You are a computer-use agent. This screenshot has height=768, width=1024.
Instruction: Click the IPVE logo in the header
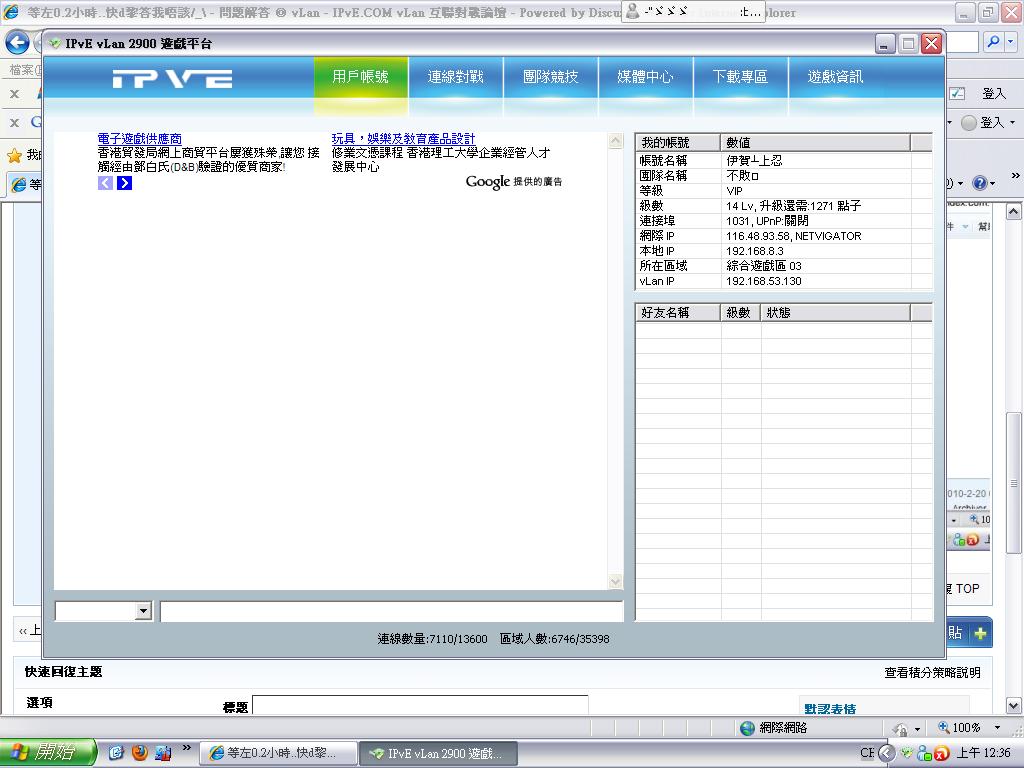(x=172, y=79)
